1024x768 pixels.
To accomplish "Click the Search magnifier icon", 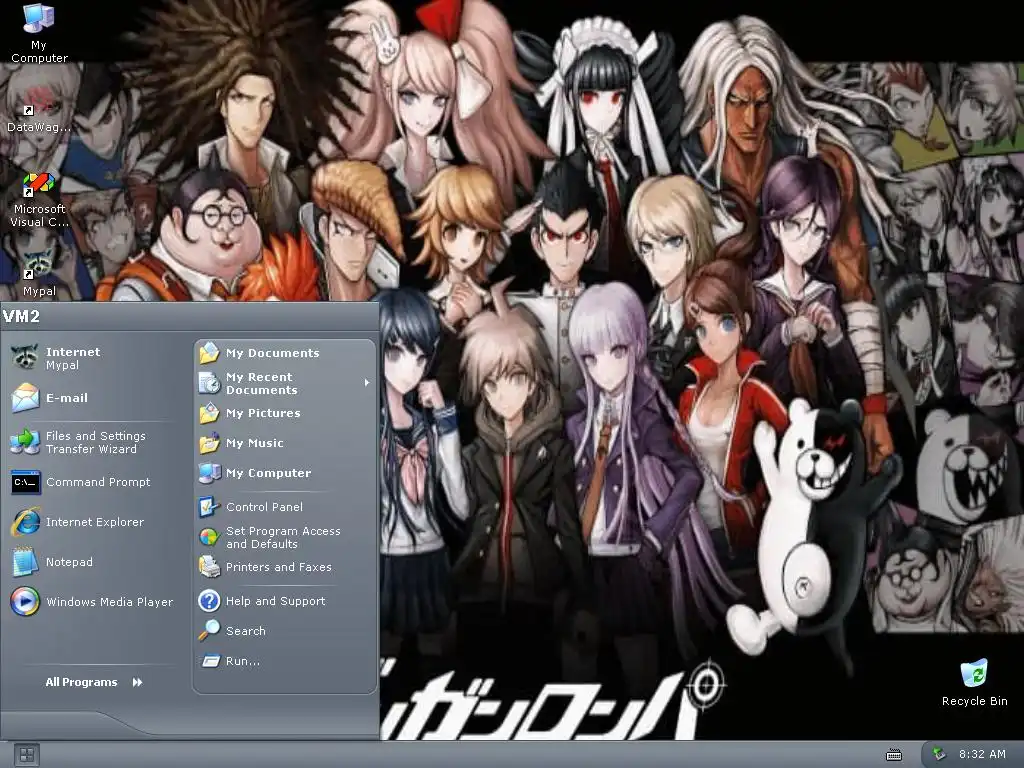I will click(210, 631).
